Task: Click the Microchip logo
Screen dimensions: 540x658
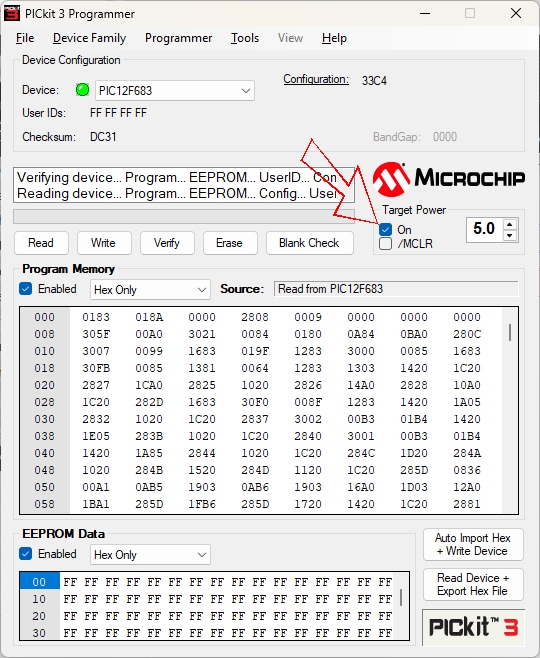Action: coord(449,179)
